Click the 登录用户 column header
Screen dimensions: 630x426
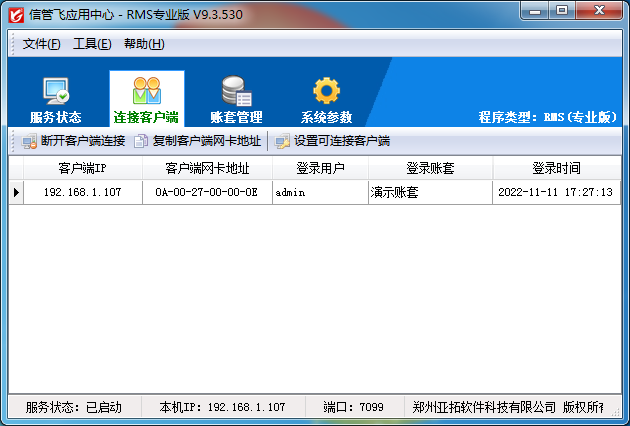[x=320, y=168]
